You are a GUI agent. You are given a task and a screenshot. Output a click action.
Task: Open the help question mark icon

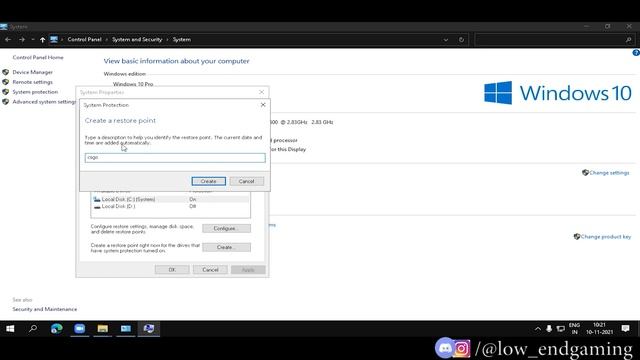(636, 53)
